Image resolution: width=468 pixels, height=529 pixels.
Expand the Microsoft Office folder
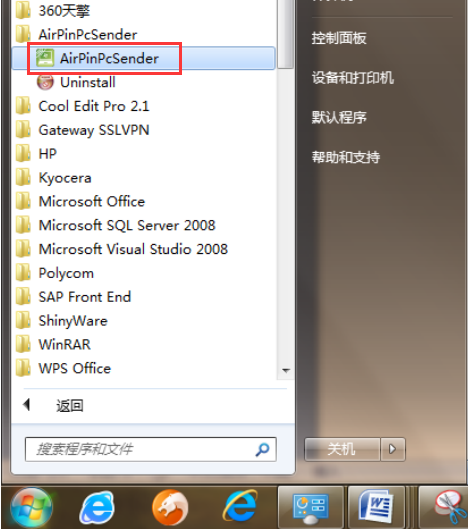(80, 202)
